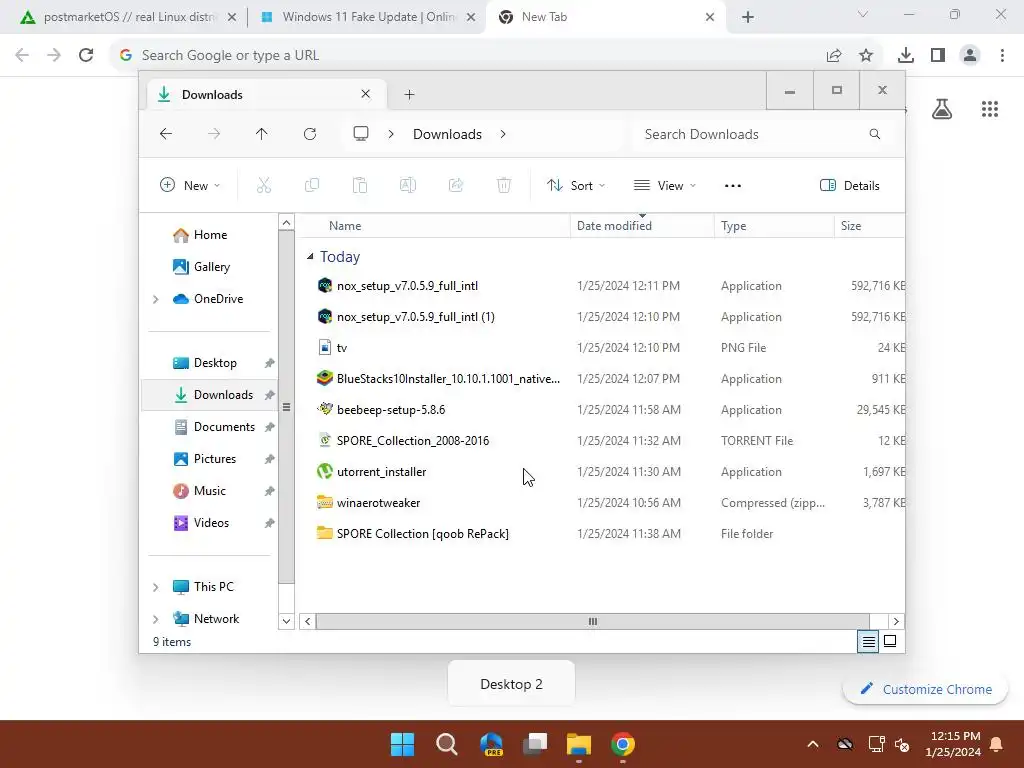Open Pictures in quick access

point(209,459)
